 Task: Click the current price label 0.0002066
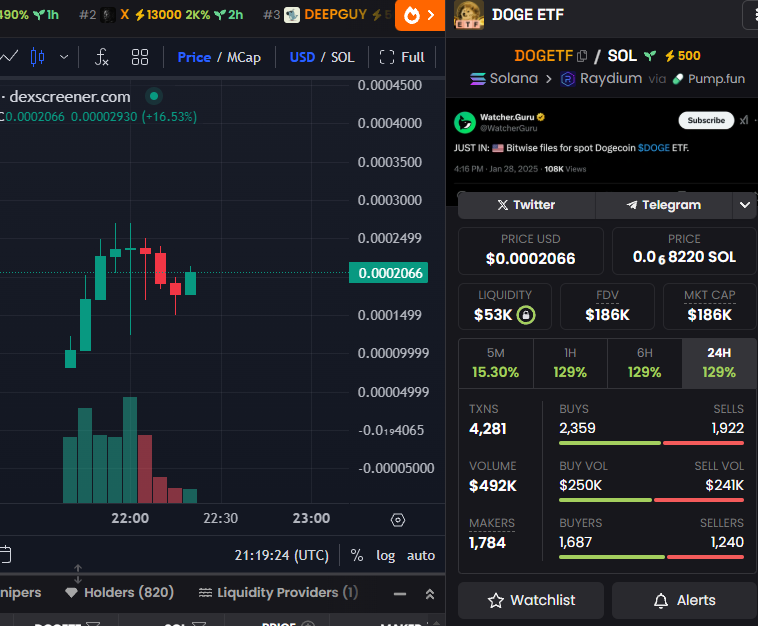pos(388,273)
